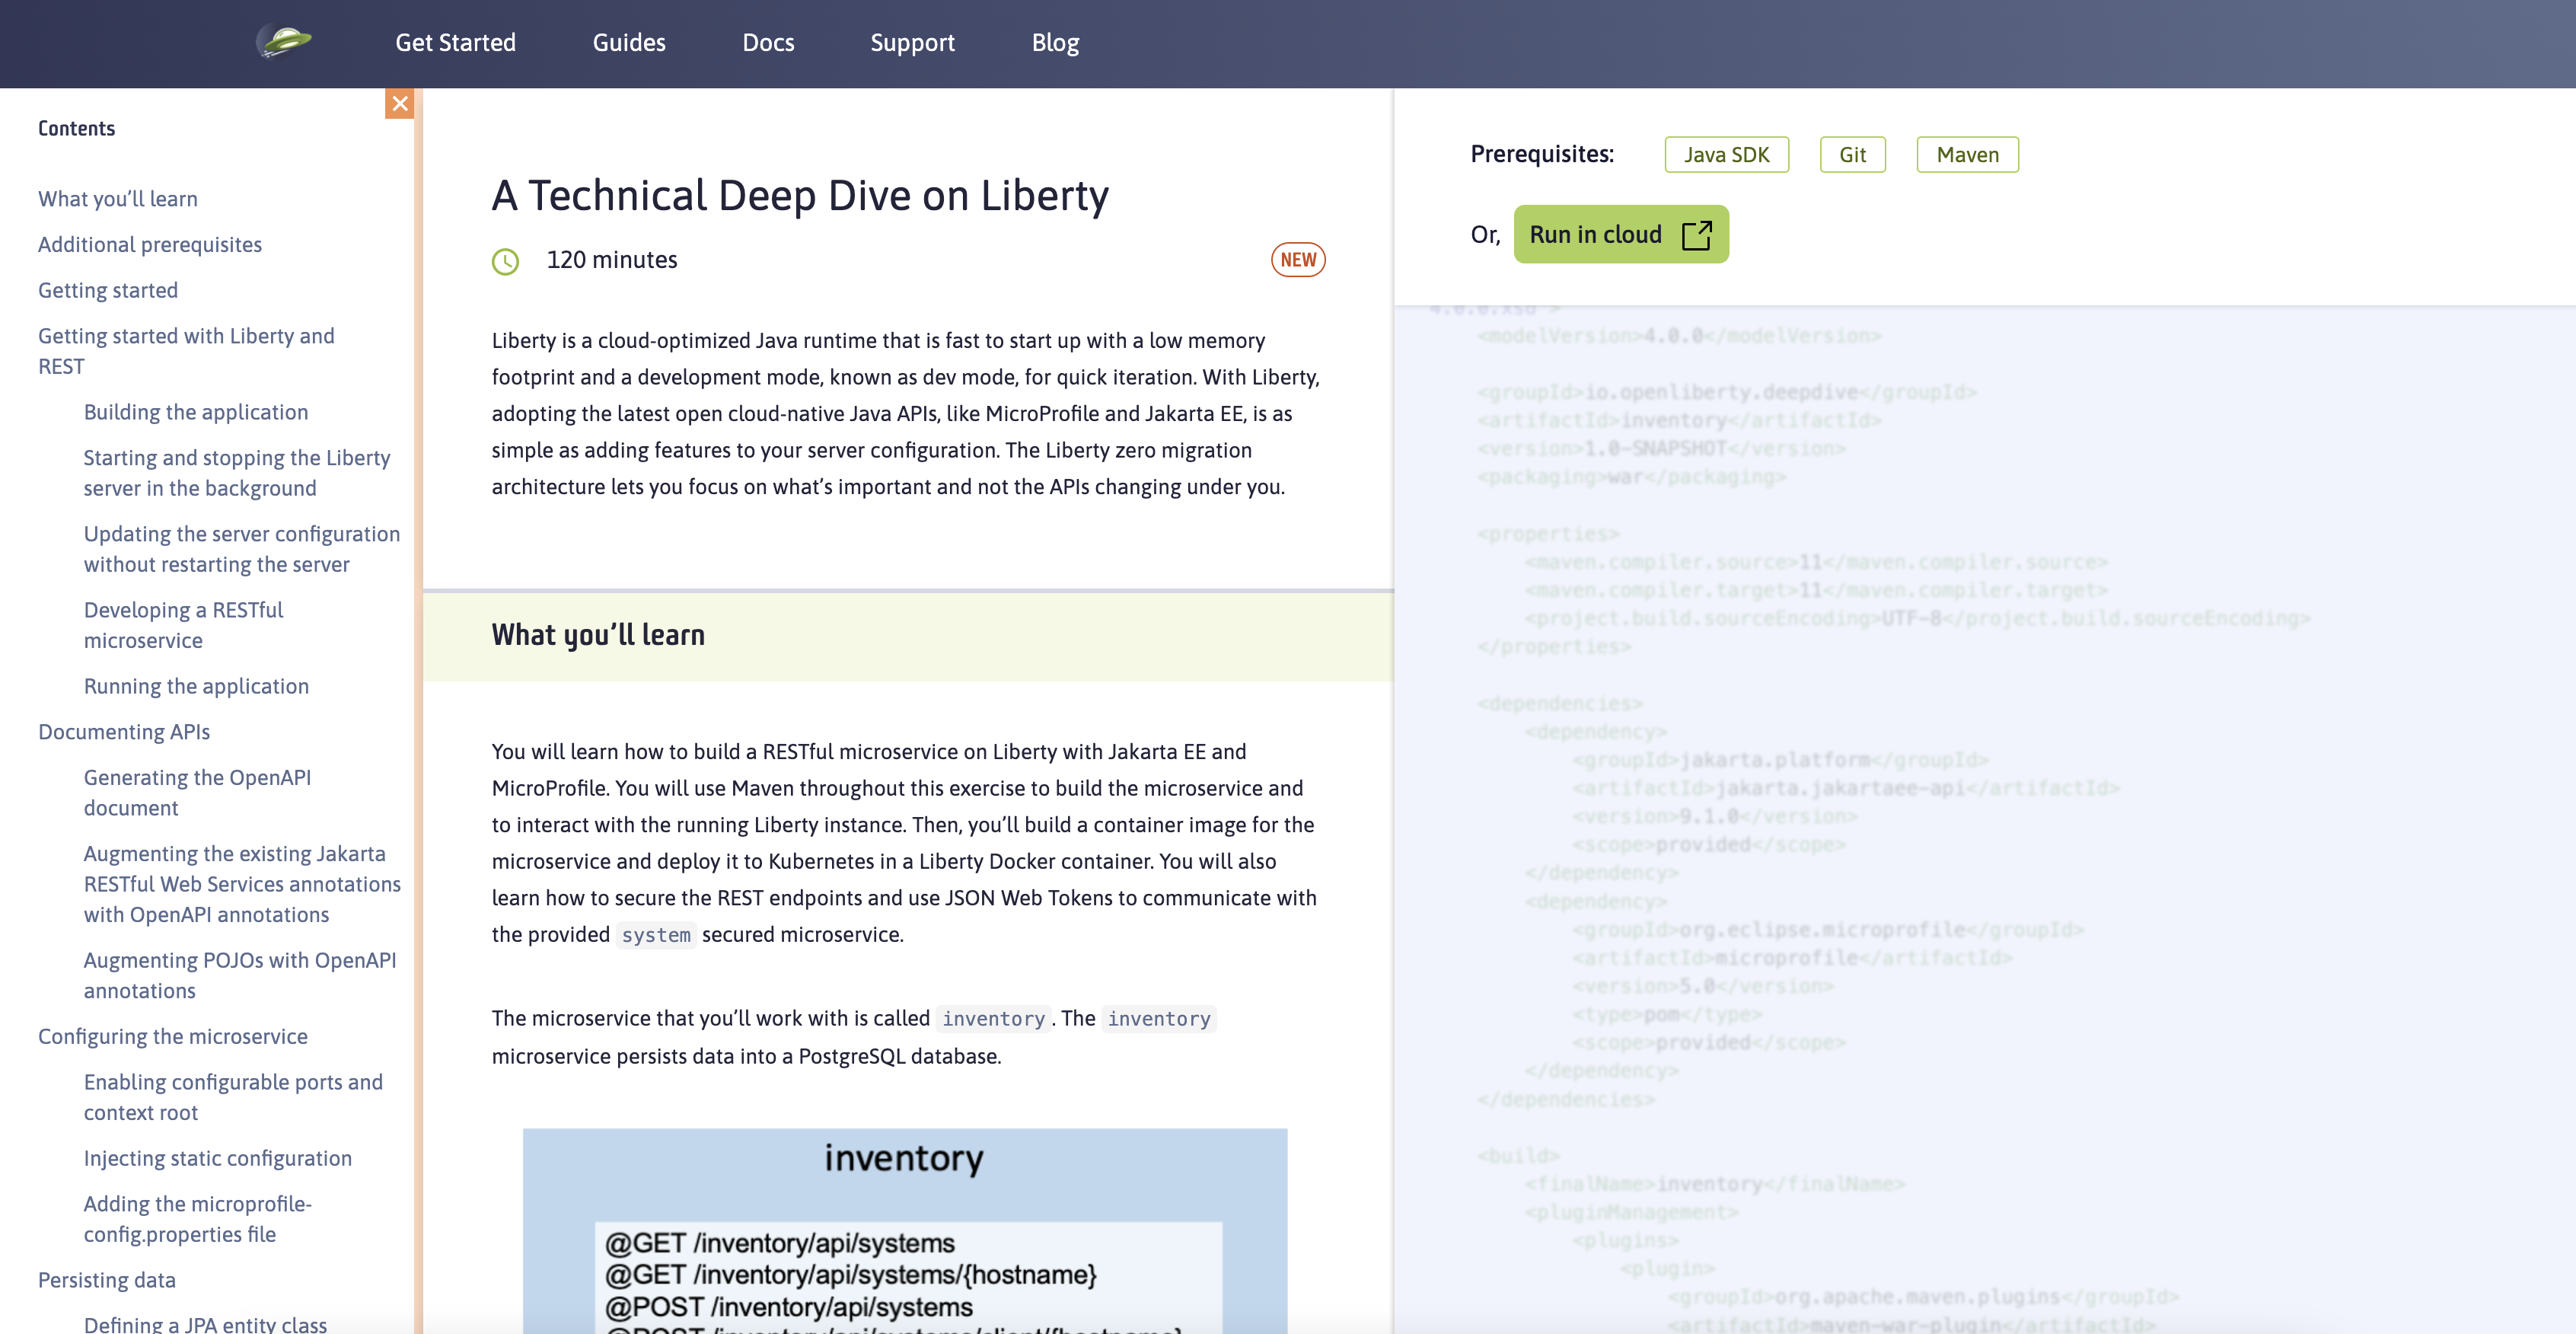The image size is (2576, 1334).
Task: Navigate to Documenting APIs section
Action: [x=124, y=732]
